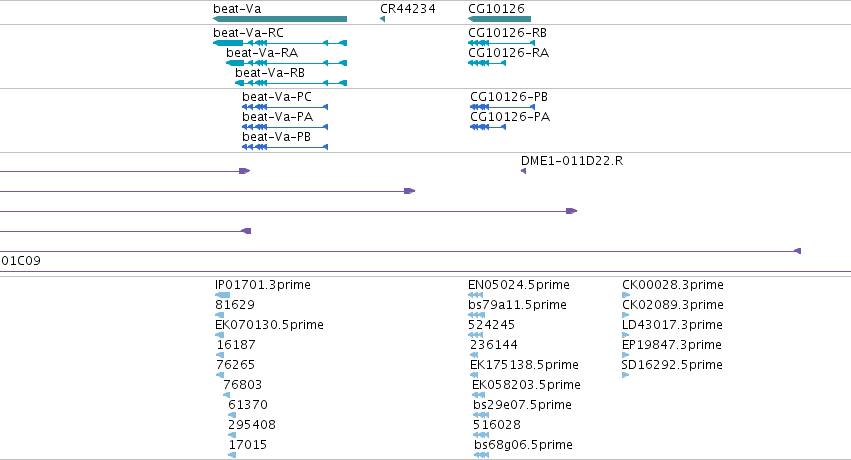Click the IP01701.3prime EST glyph
Screen dimensions: 851x460
click(x=223, y=295)
